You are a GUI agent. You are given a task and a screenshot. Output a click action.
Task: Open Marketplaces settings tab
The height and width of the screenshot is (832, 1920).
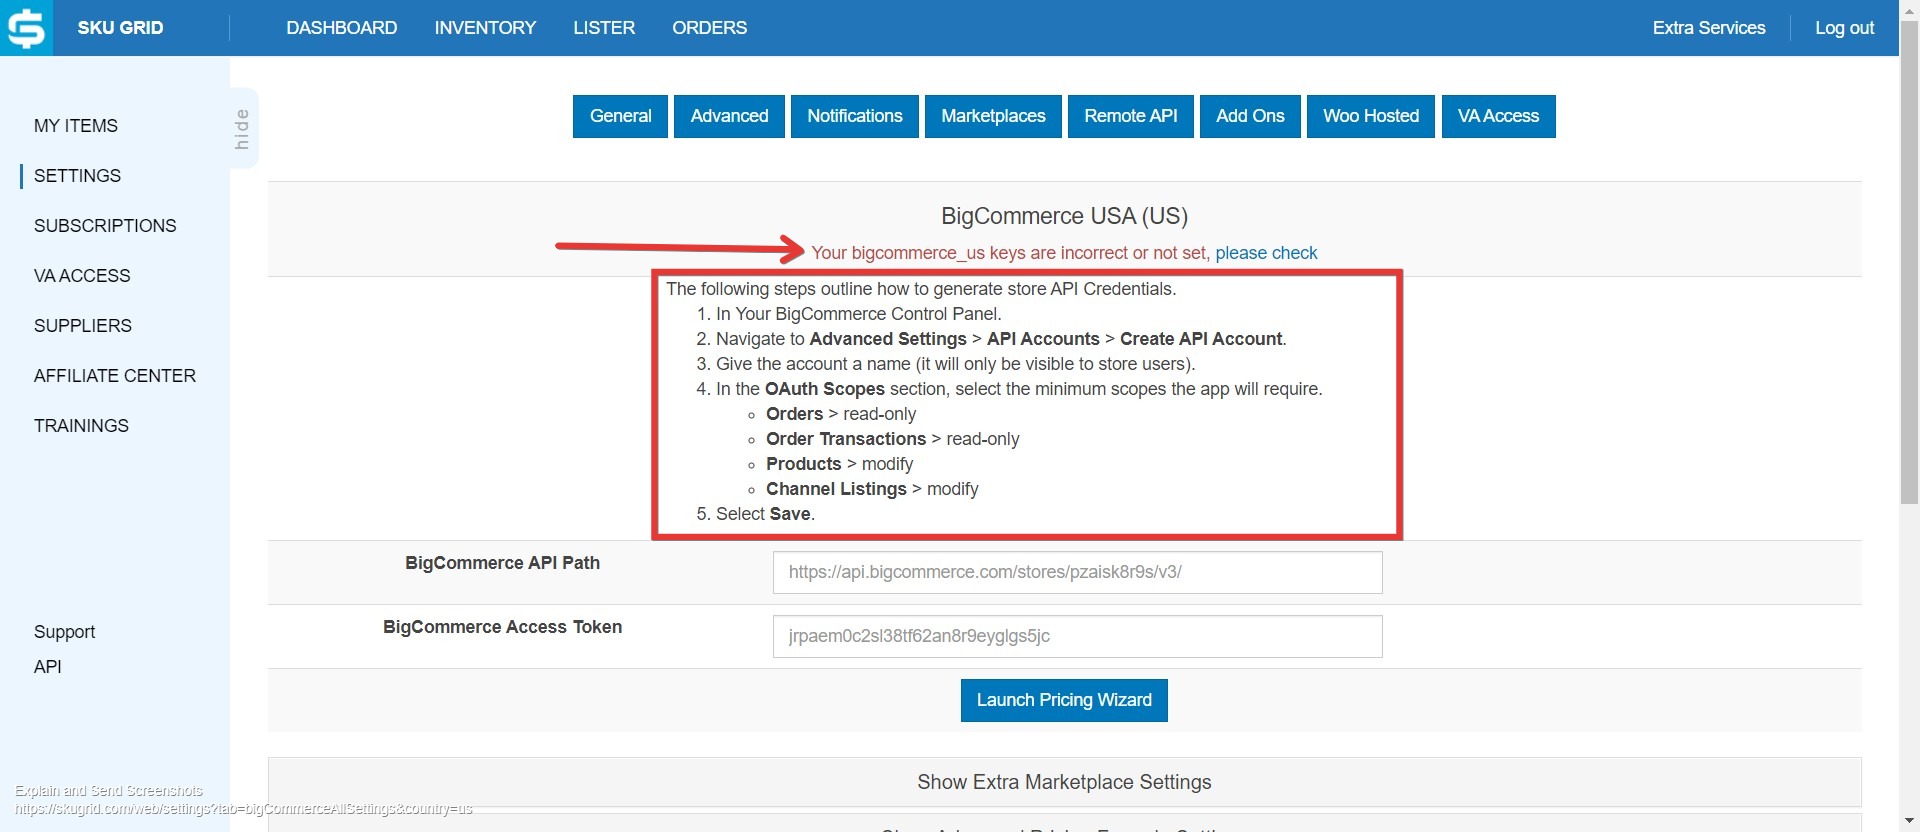(993, 116)
